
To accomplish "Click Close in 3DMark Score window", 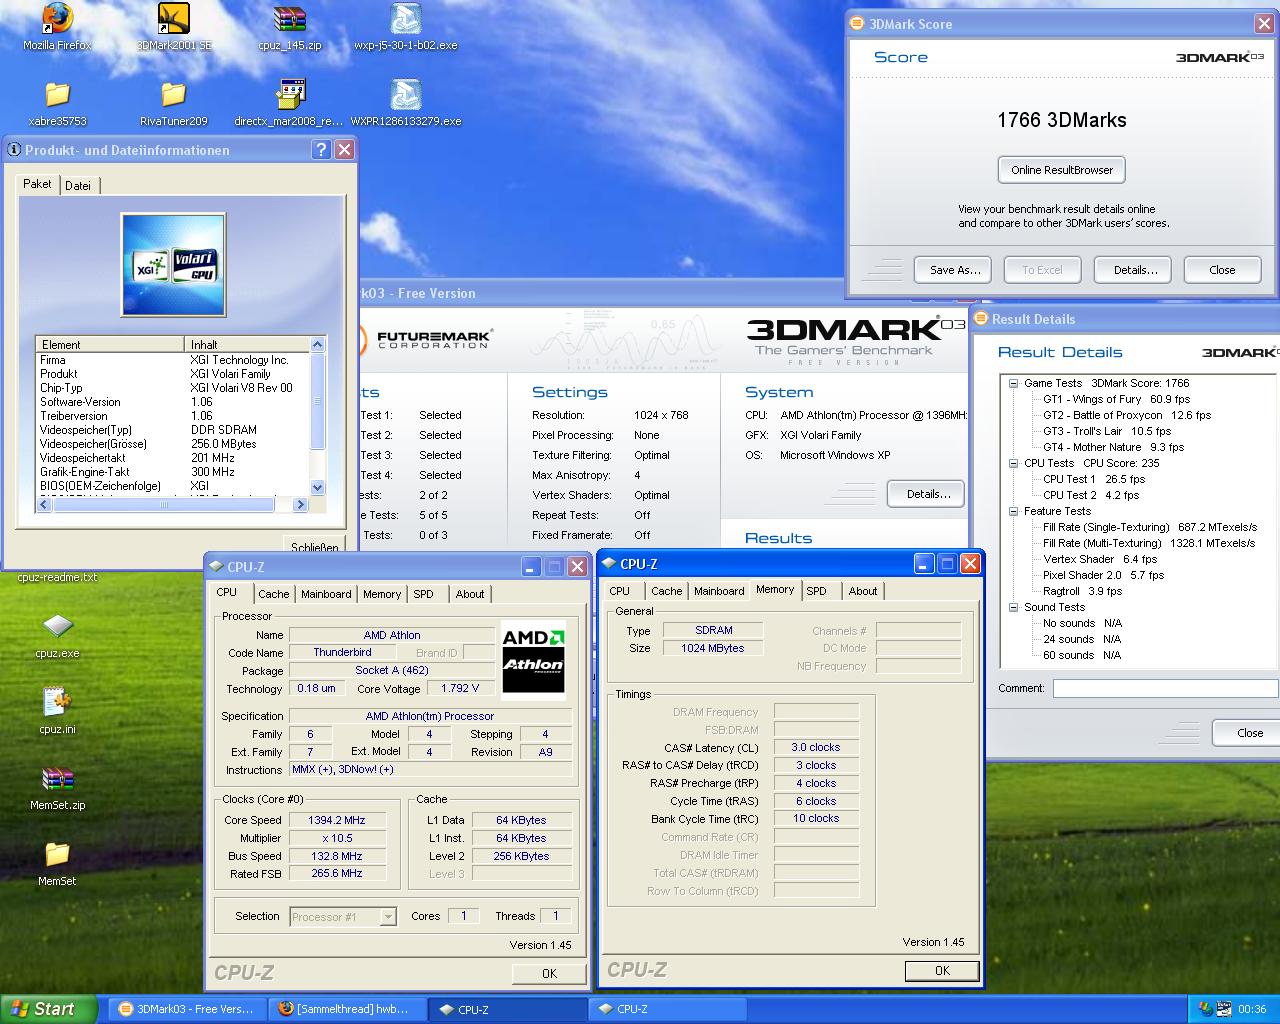I will tap(1222, 270).
